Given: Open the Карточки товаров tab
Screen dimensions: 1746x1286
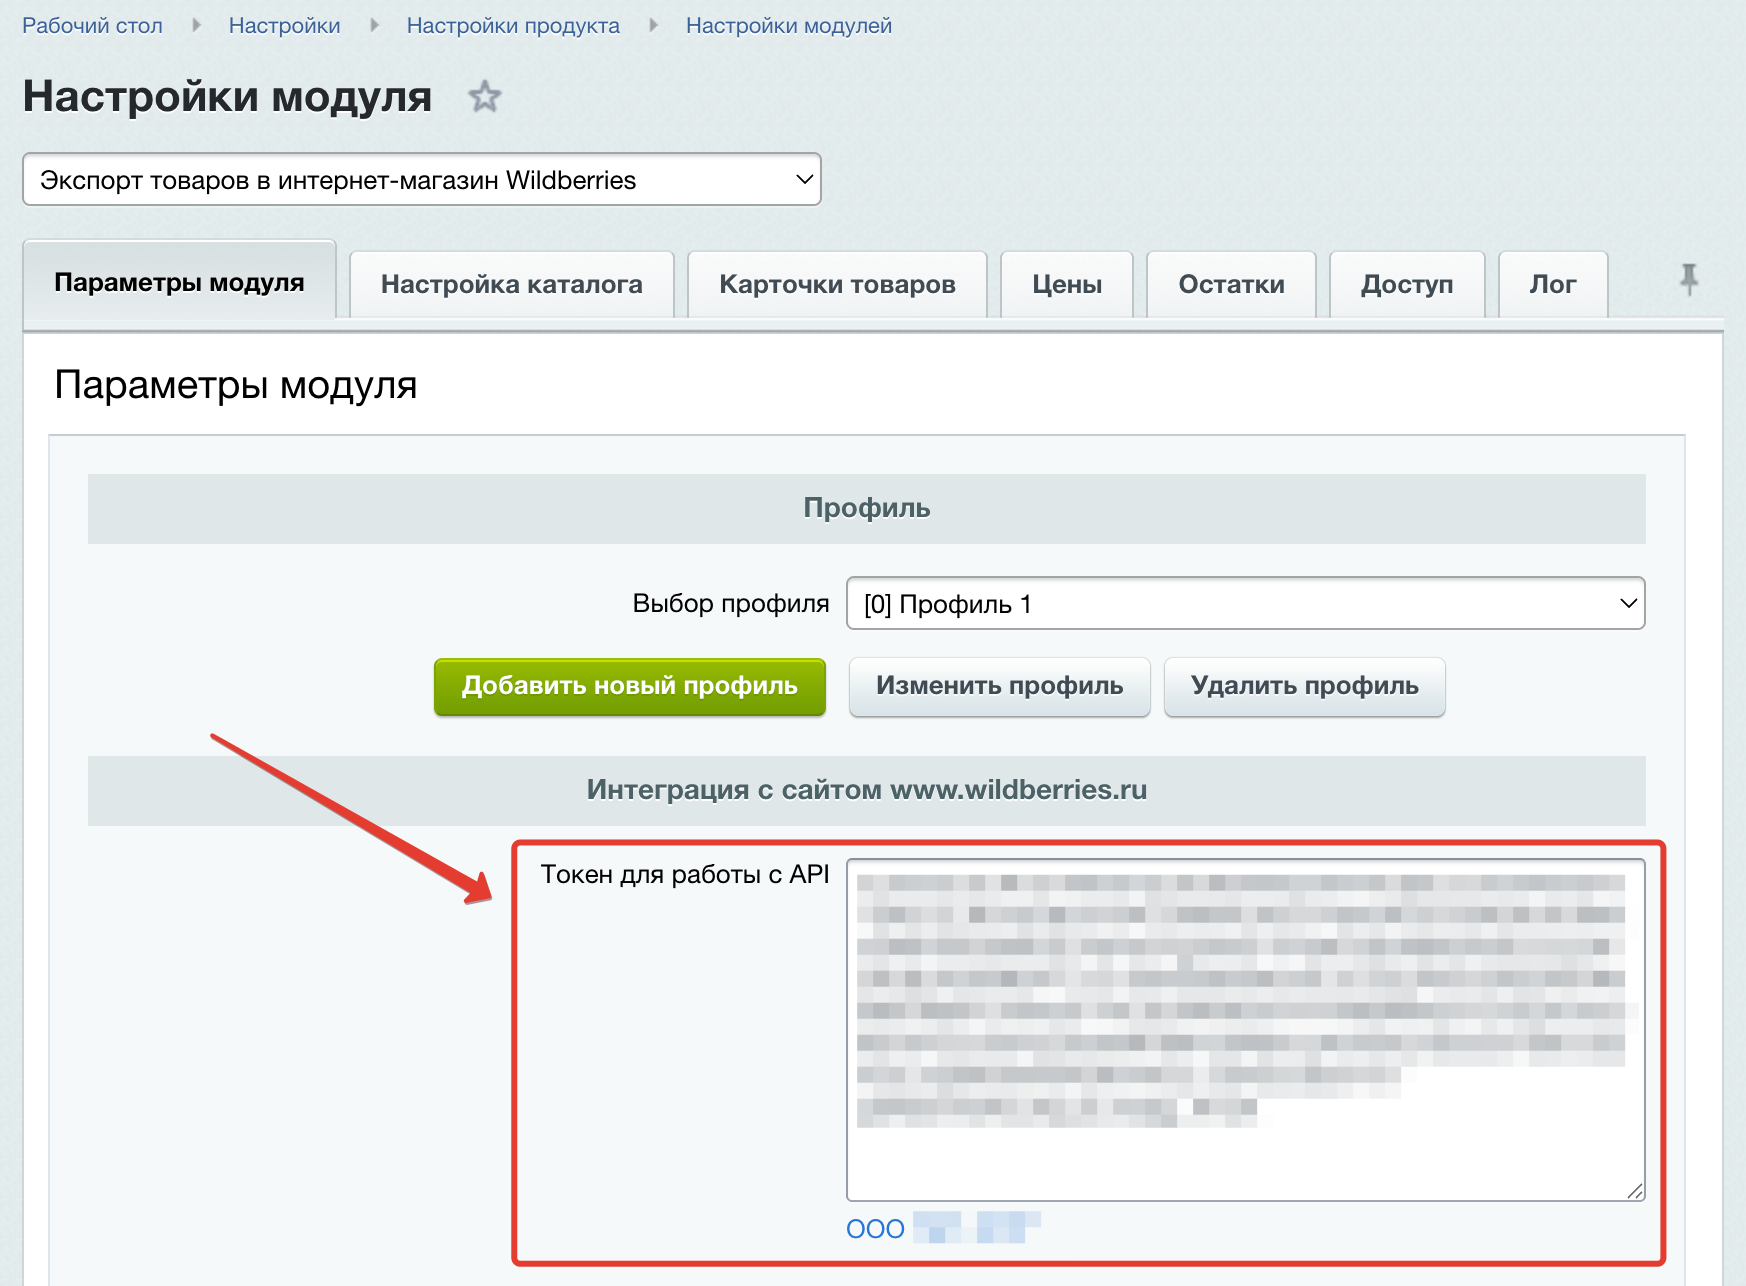Looking at the screenshot, I should point(837,285).
